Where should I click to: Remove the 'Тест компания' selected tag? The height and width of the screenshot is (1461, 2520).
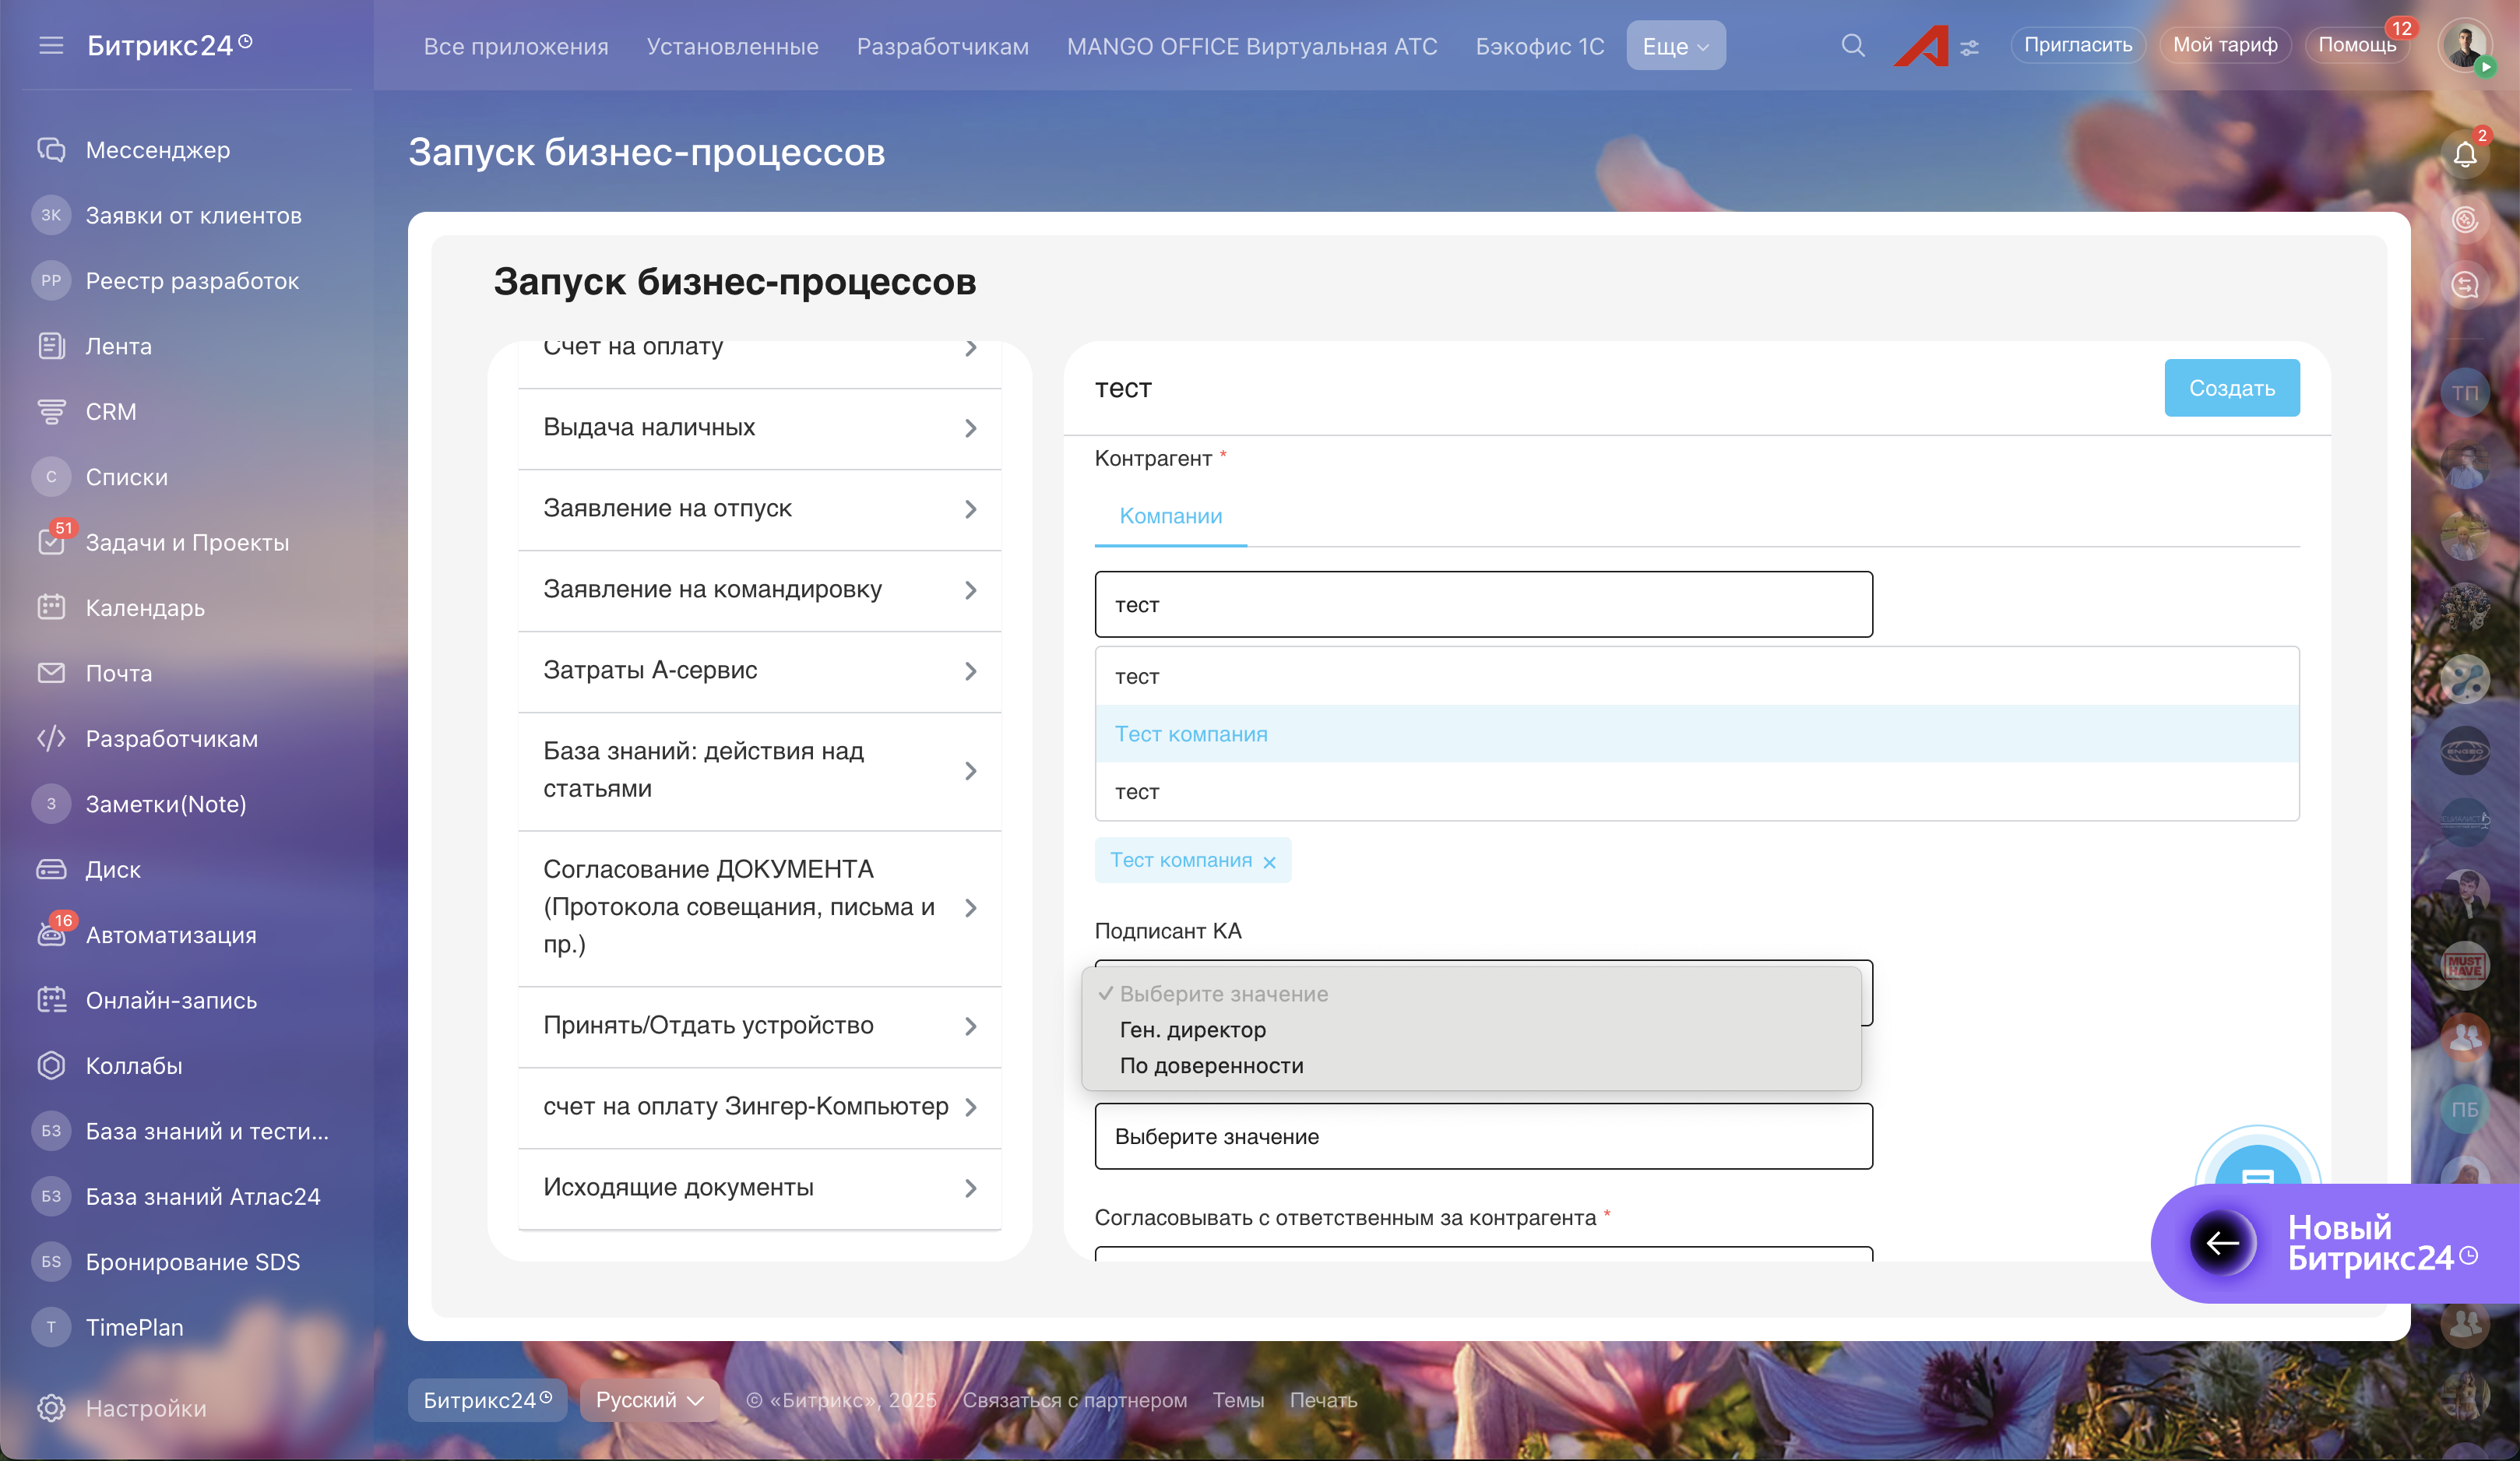(x=1269, y=862)
